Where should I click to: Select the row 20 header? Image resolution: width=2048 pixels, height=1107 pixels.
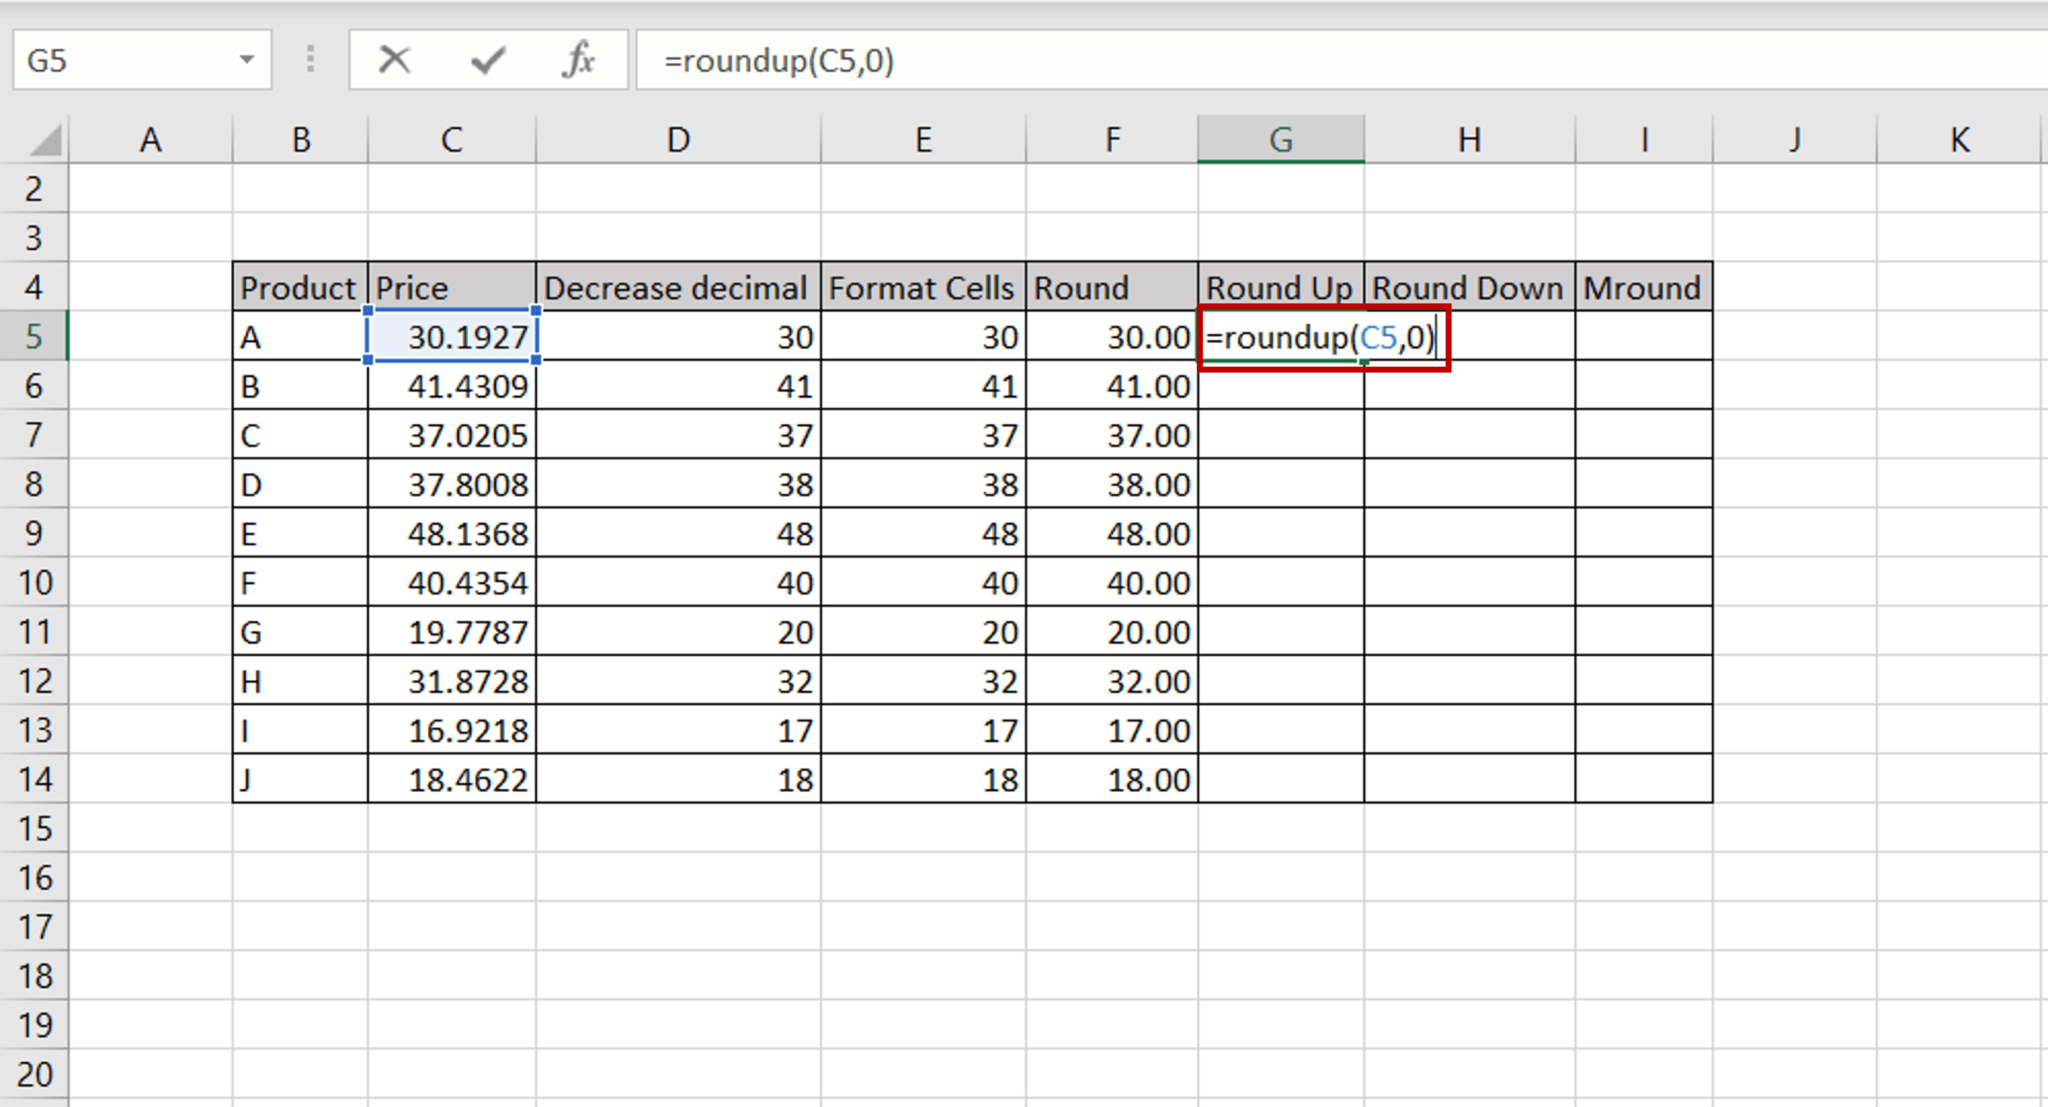click(x=35, y=1075)
